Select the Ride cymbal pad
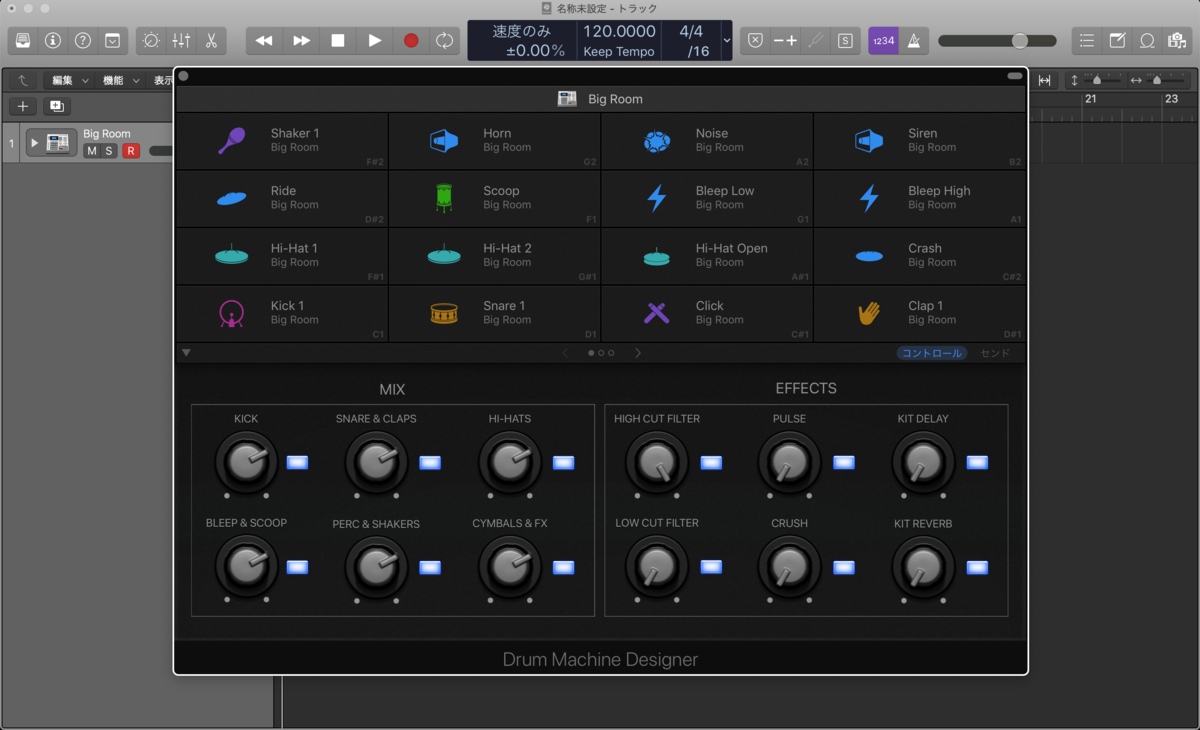 pyautogui.click(x=282, y=199)
